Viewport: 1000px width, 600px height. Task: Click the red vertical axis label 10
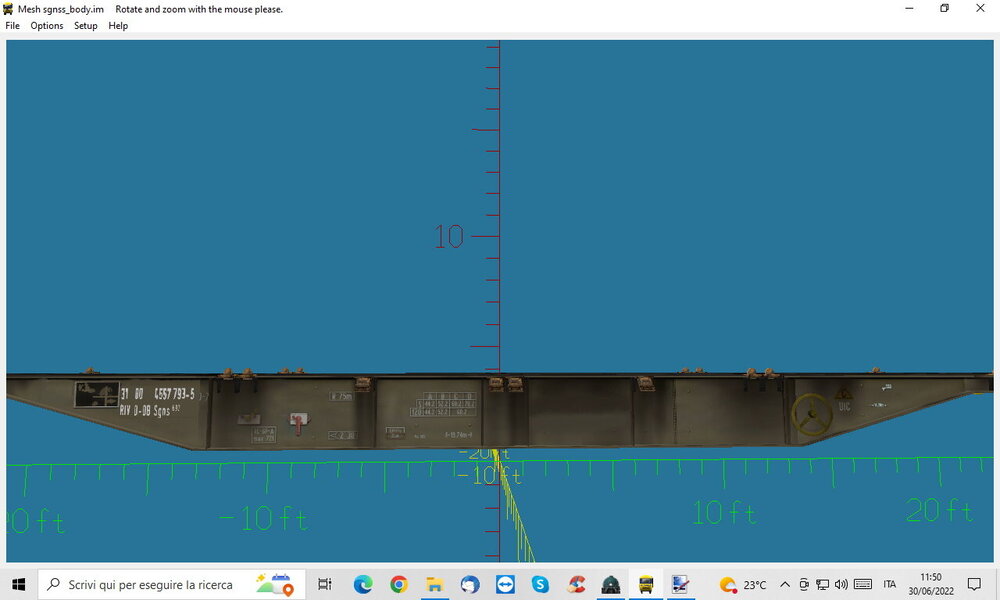tap(448, 237)
